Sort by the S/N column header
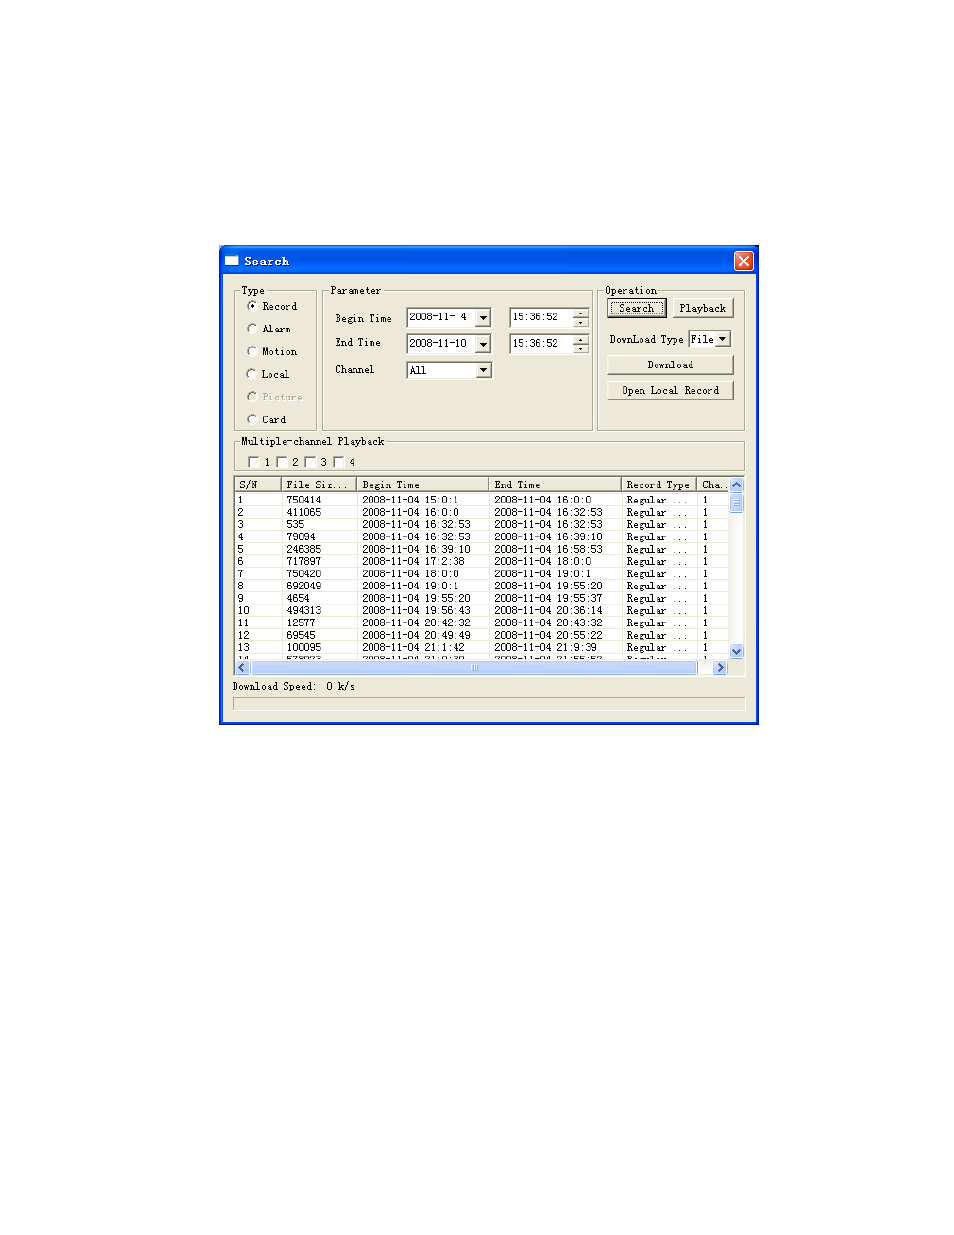Screen dimensions: 954x1235 coord(257,484)
